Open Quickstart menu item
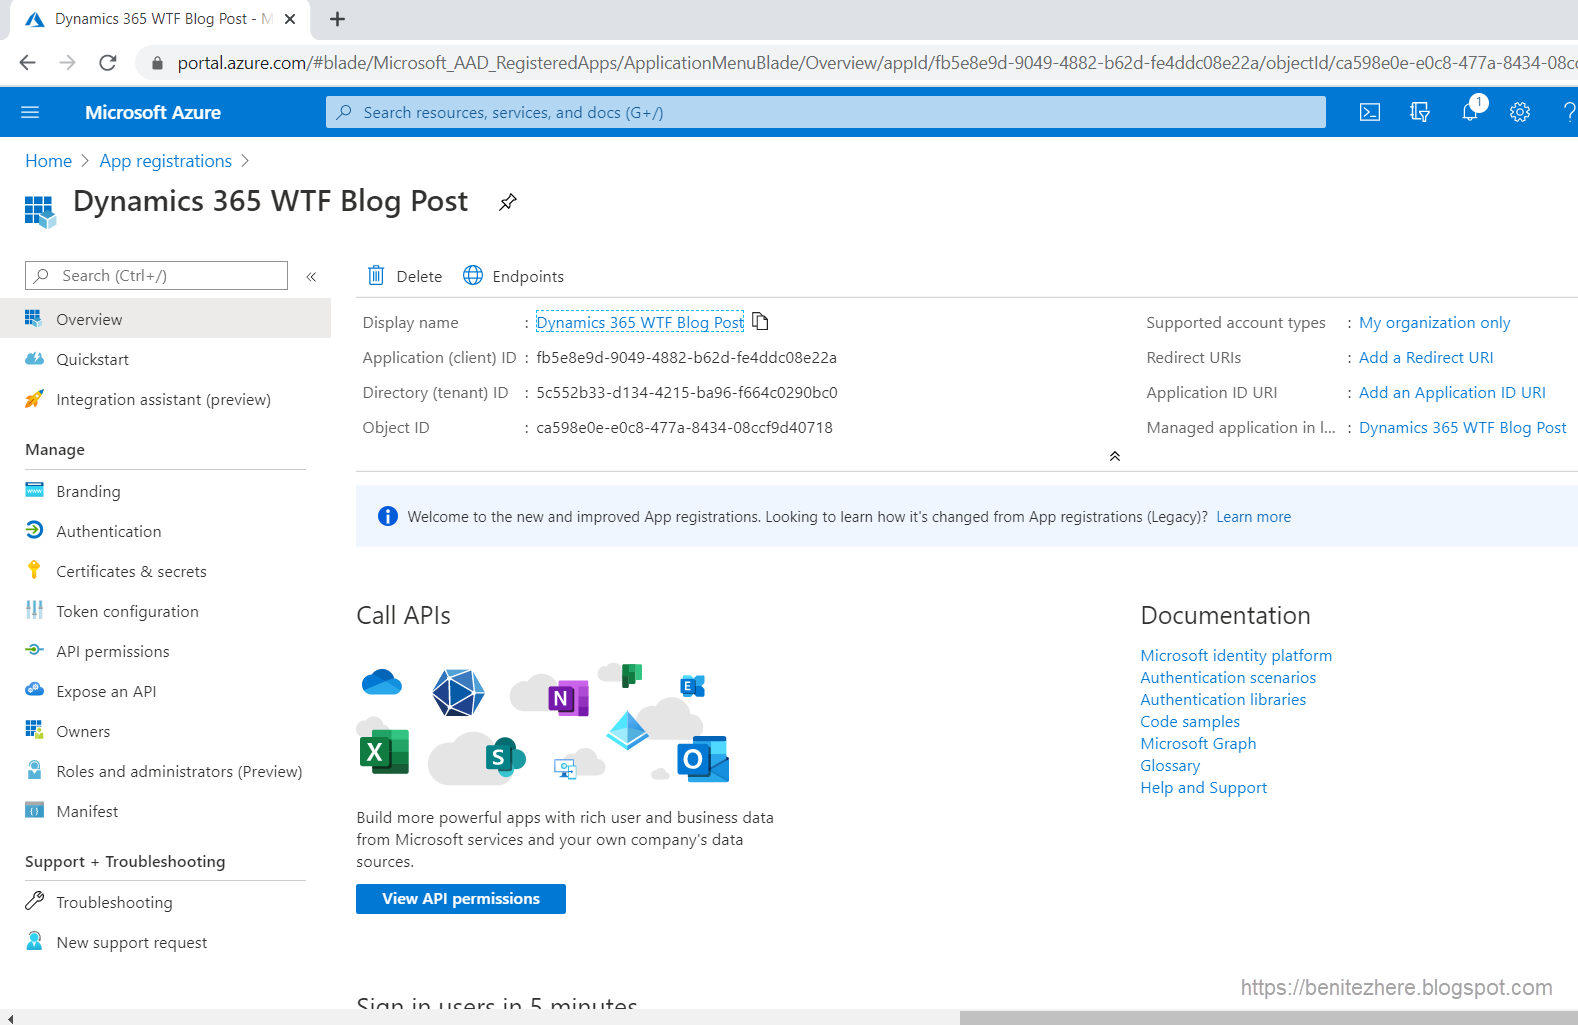This screenshot has width=1578, height=1025. point(92,359)
